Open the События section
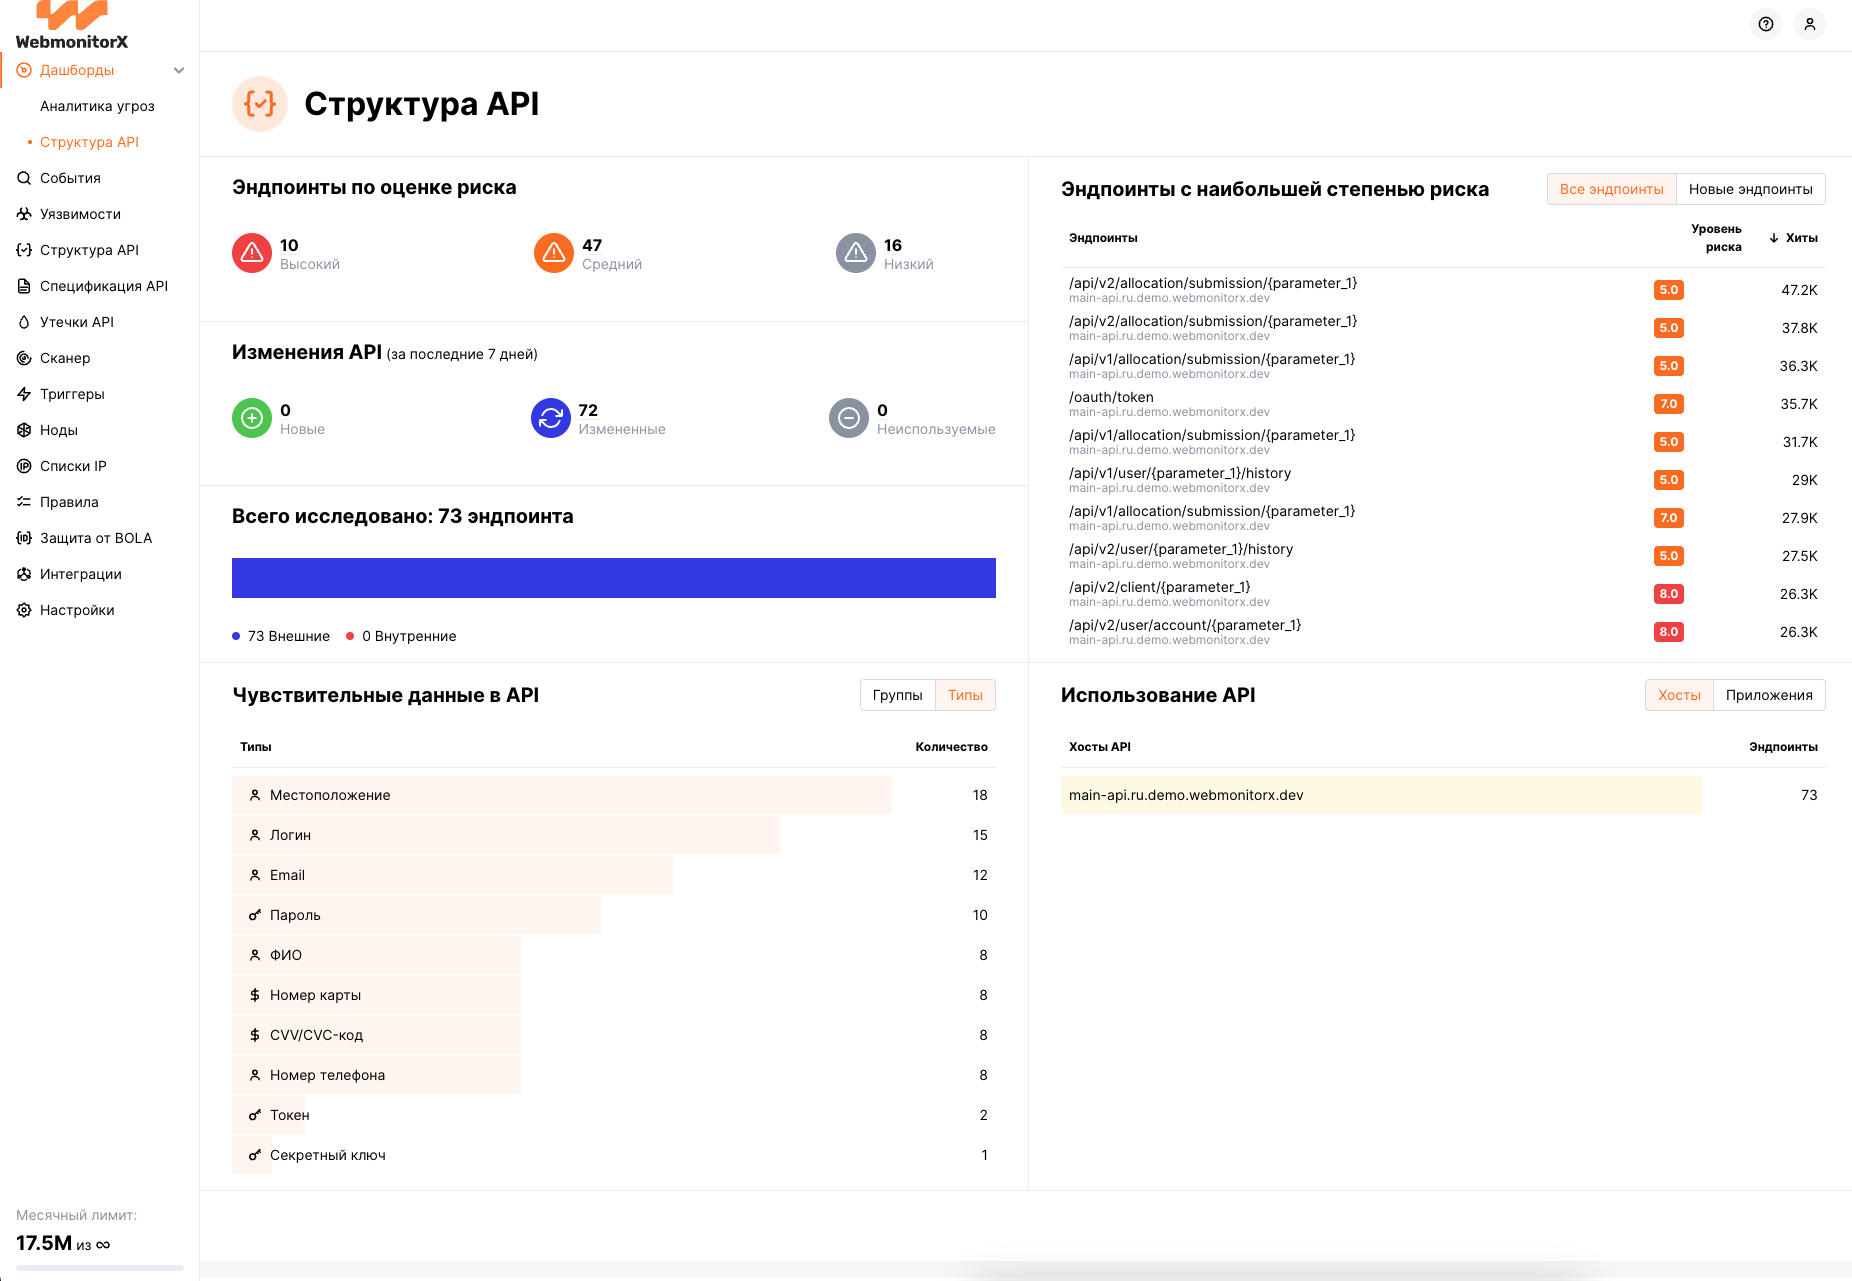This screenshot has width=1852, height=1281. [x=70, y=178]
